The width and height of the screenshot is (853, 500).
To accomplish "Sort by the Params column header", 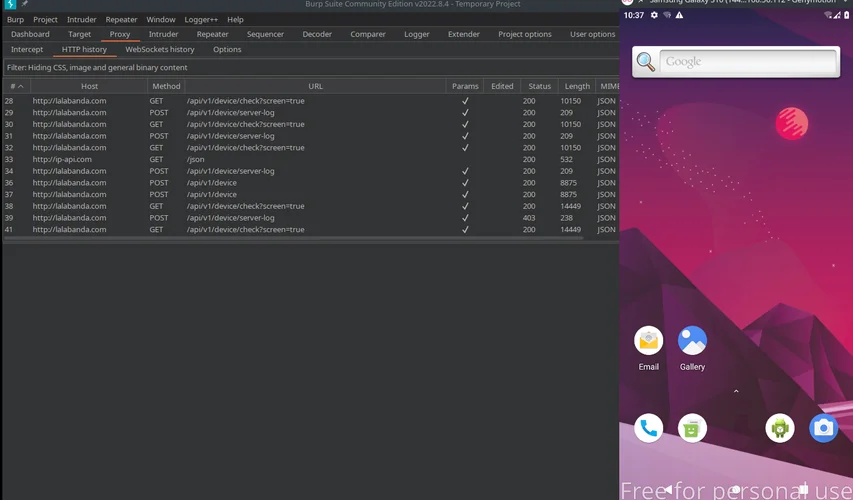I will (465, 86).
